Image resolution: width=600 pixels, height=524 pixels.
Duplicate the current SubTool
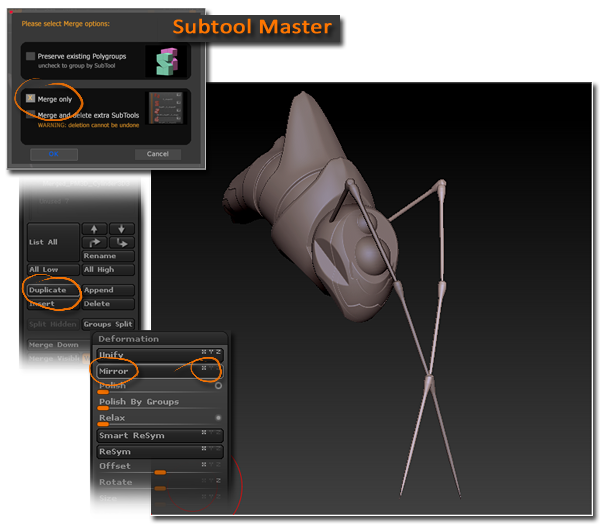click(53, 290)
